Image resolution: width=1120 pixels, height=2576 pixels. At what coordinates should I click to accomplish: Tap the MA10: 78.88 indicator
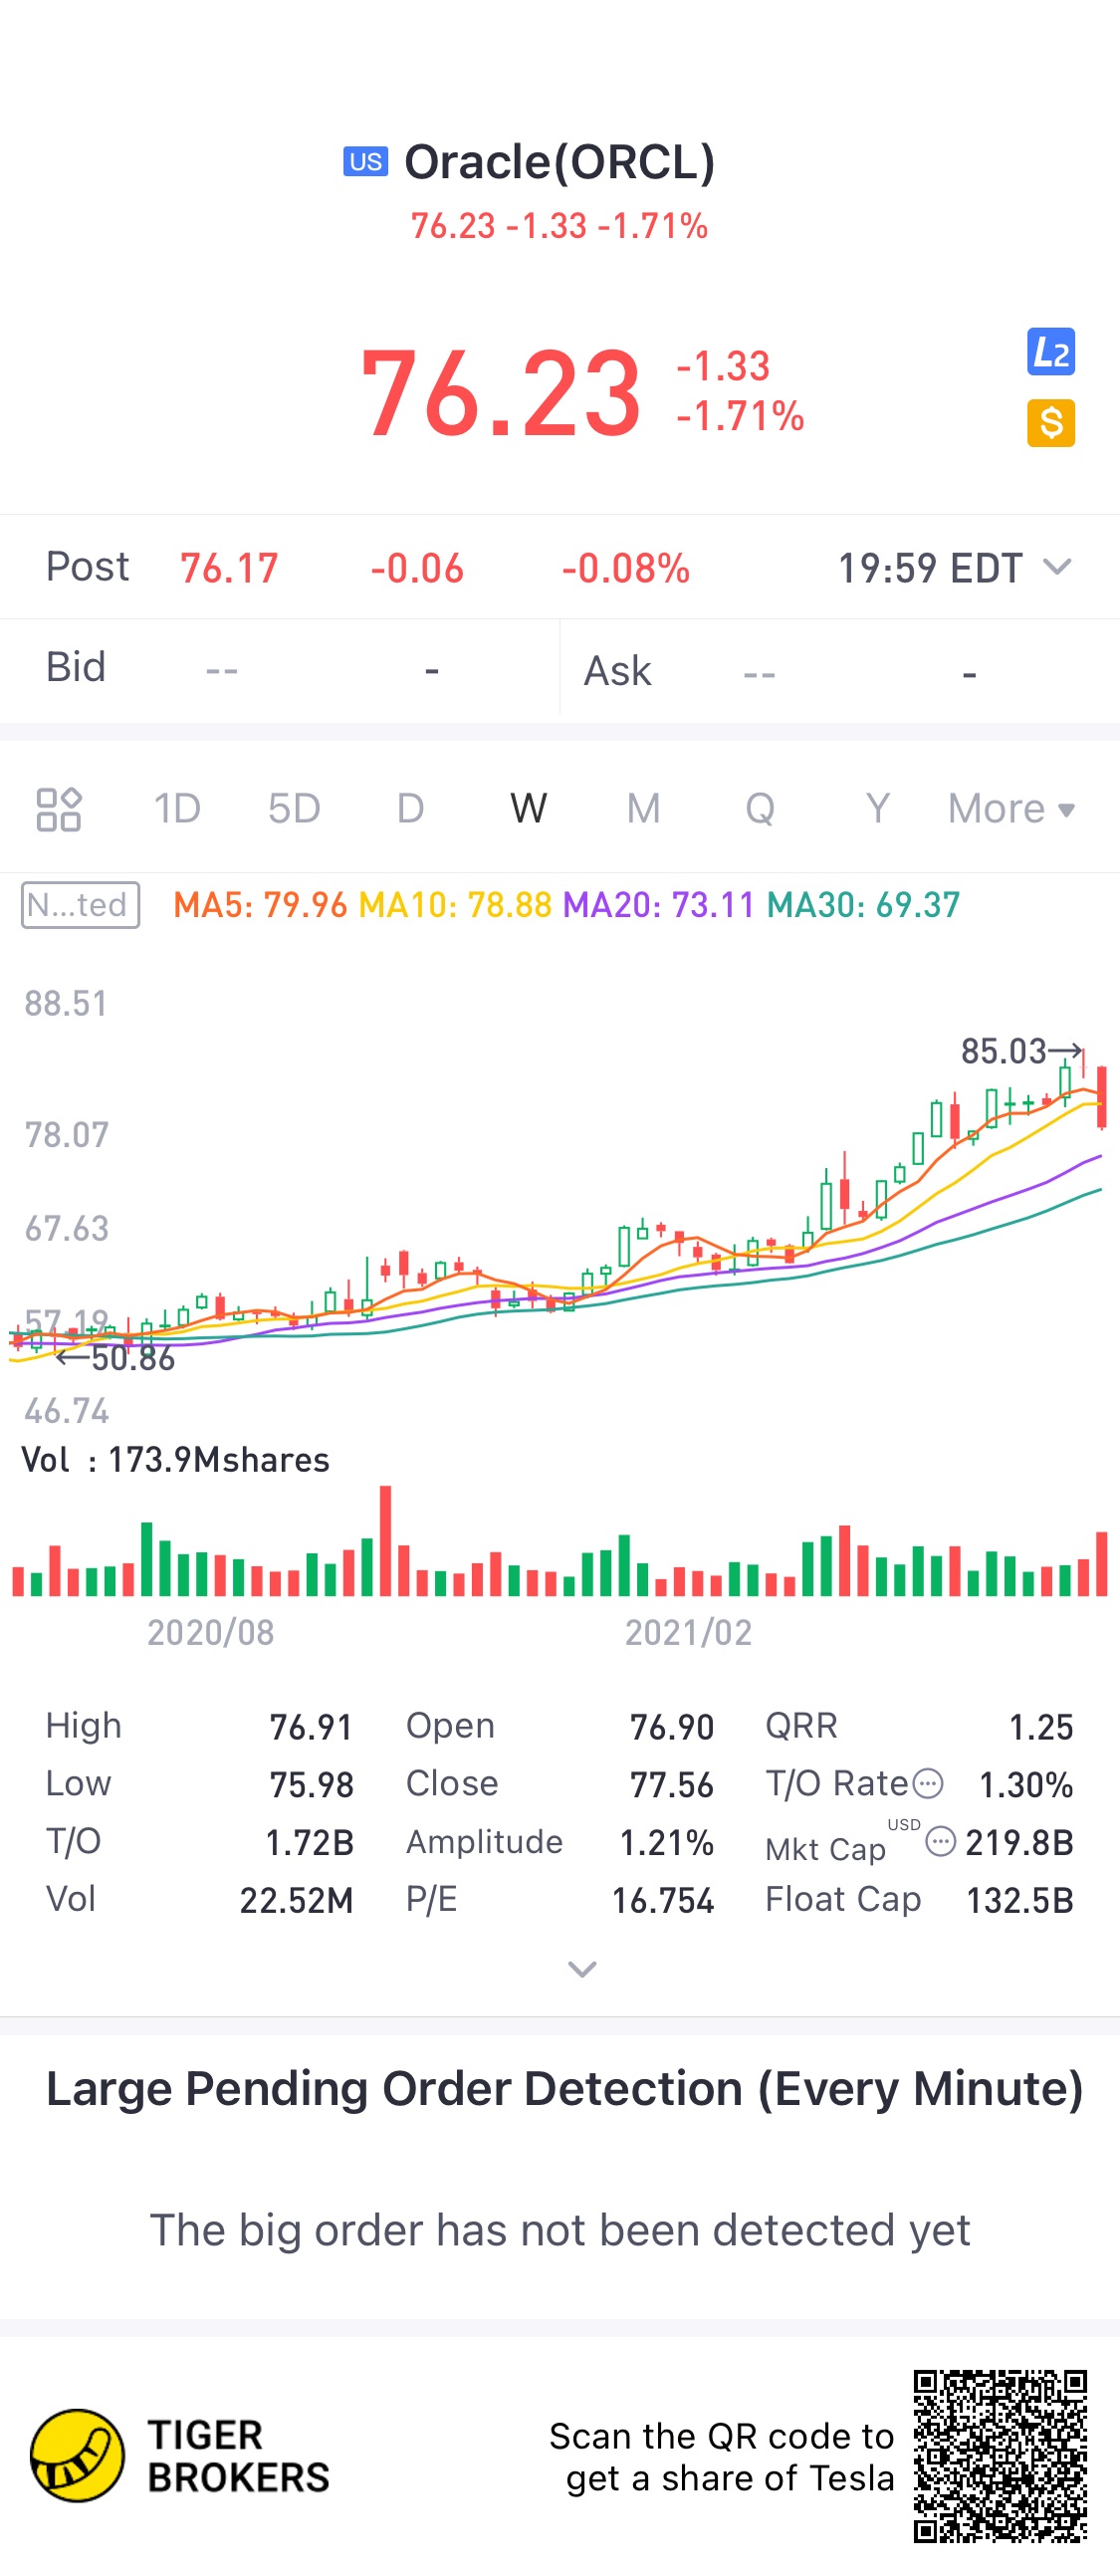click(455, 905)
